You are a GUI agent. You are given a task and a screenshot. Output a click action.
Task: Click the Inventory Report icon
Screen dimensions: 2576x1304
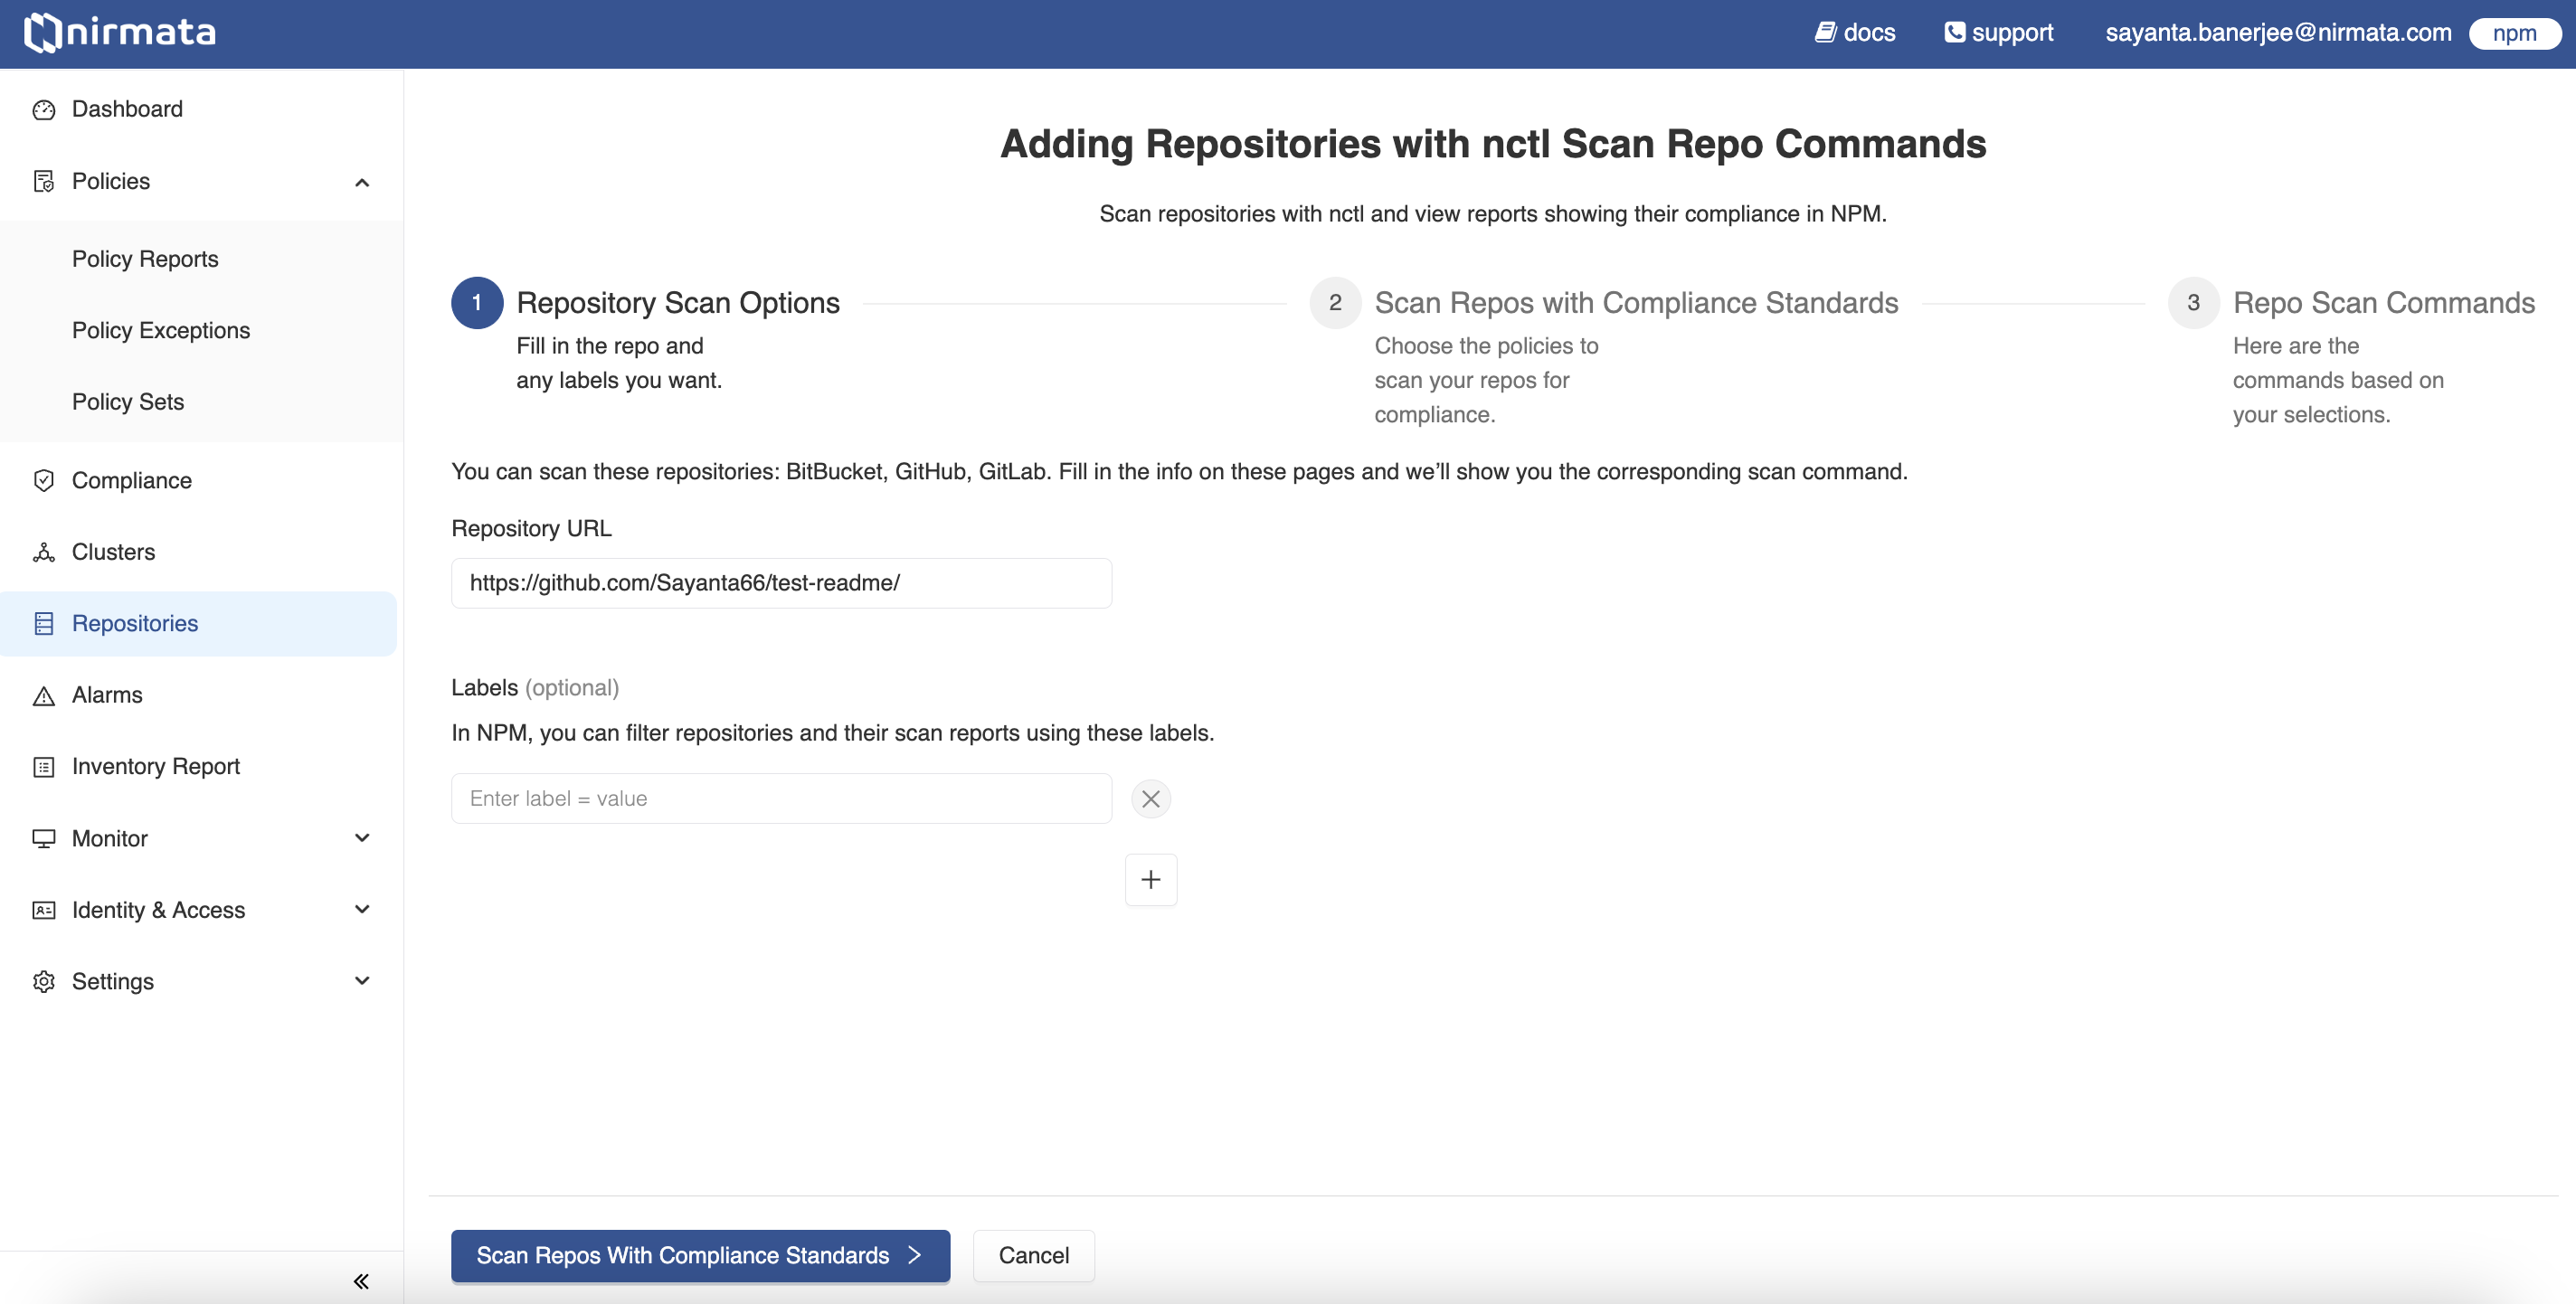[x=43, y=767]
